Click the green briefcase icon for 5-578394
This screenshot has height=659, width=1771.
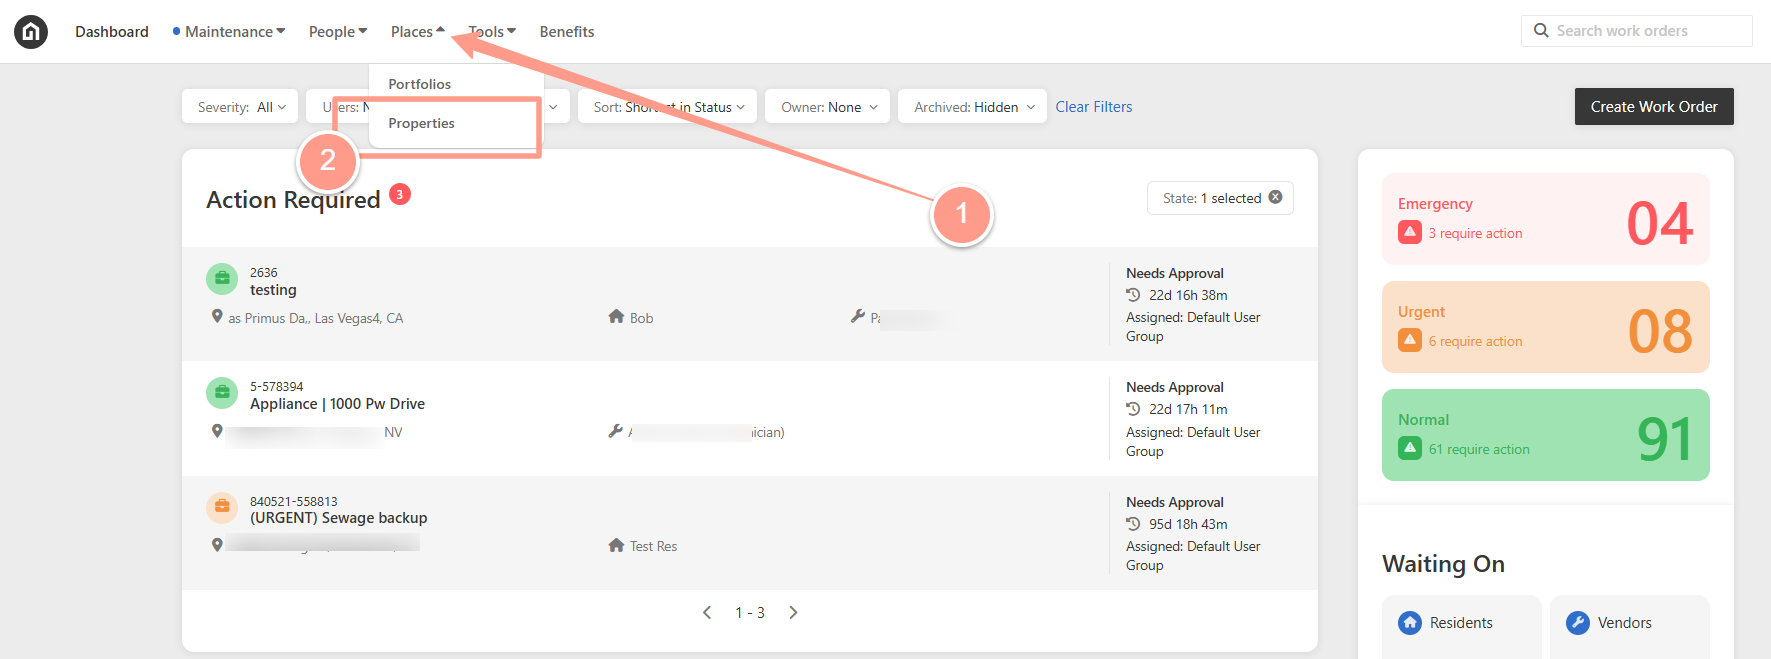pyautogui.click(x=222, y=393)
